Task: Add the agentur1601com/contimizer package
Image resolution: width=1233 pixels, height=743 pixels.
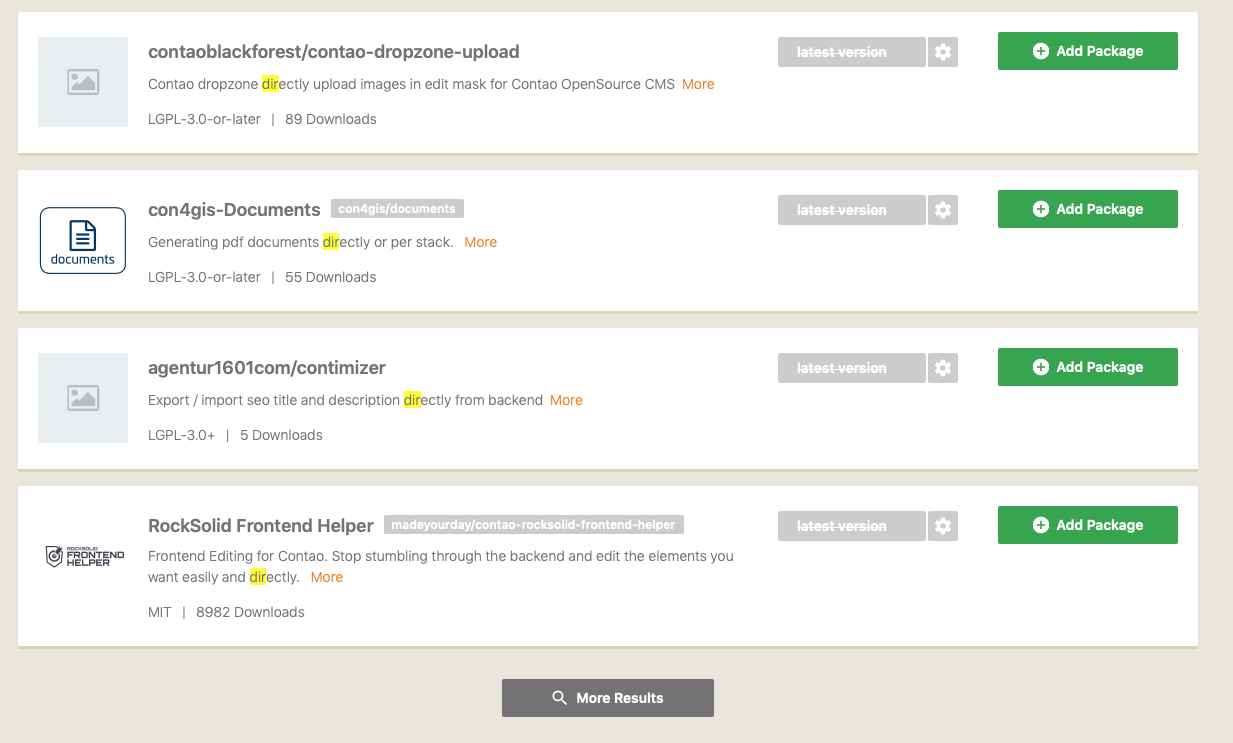Action: coord(1088,367)
